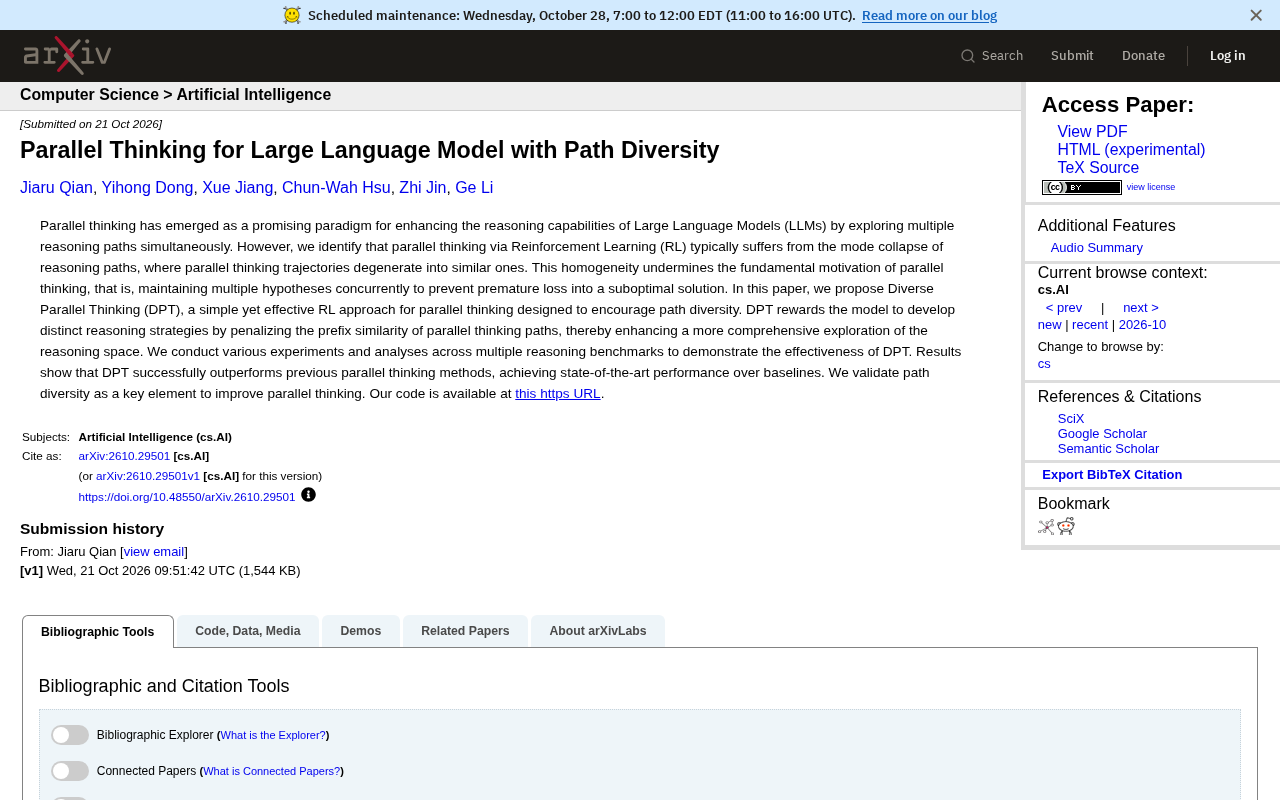Open SciX references link

(x=1071, y=419)
